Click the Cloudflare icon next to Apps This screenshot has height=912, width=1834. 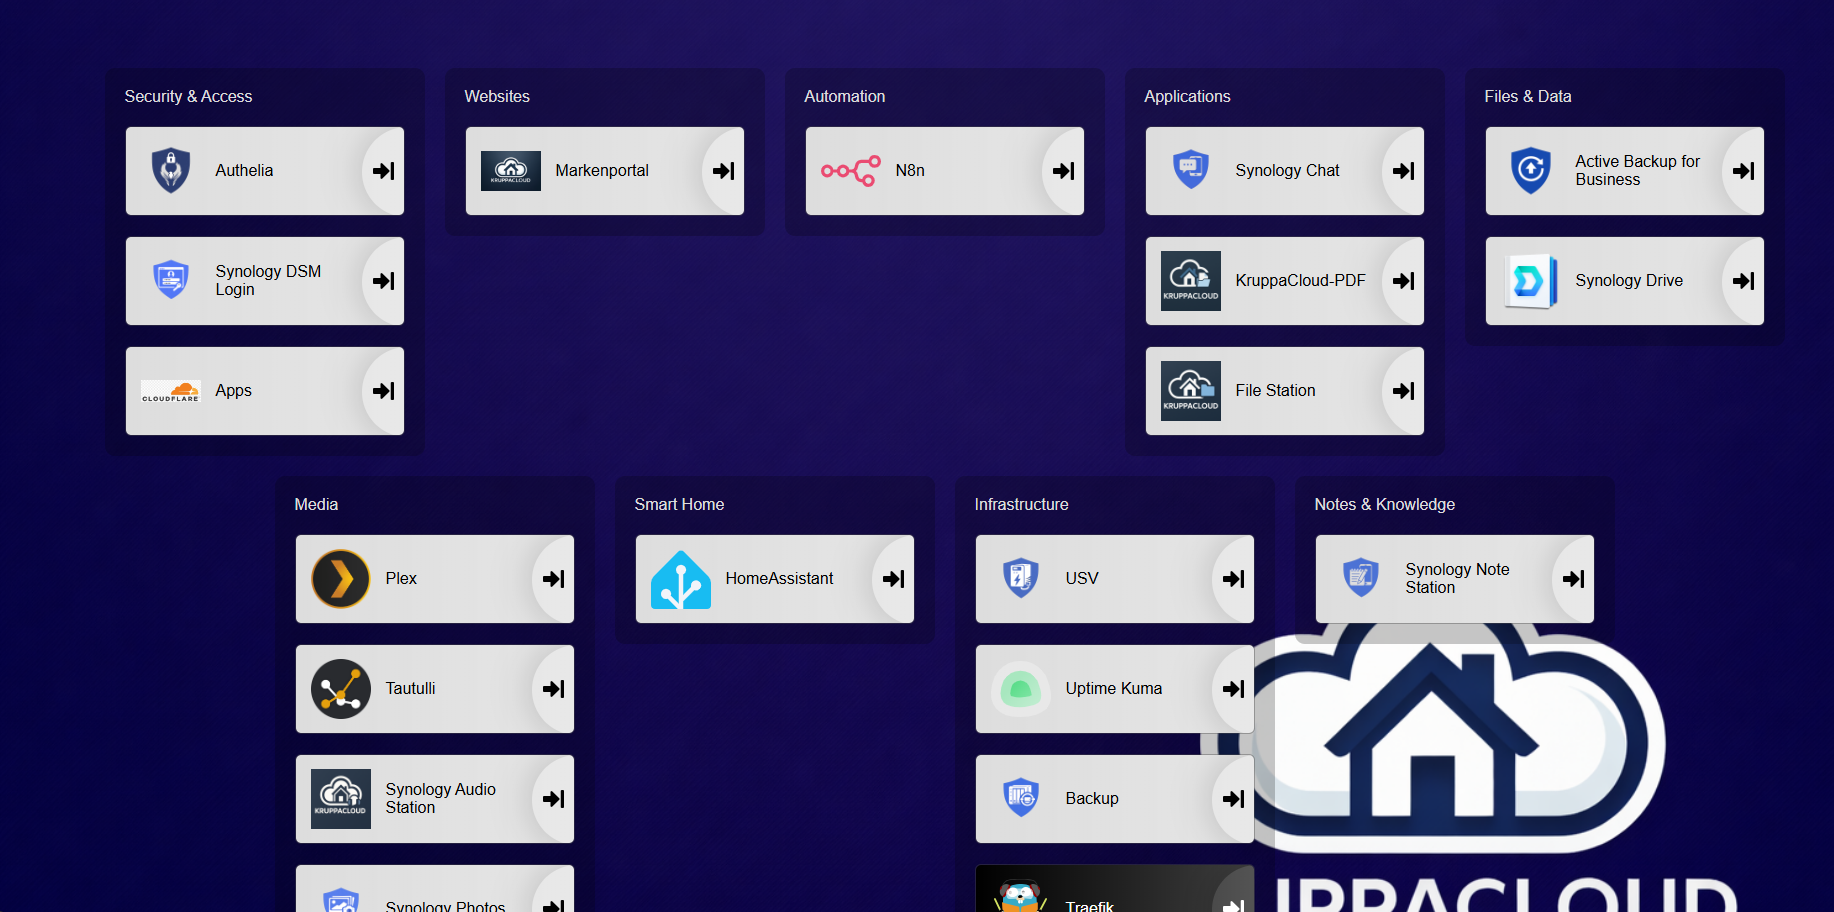(x=170, y=390)
